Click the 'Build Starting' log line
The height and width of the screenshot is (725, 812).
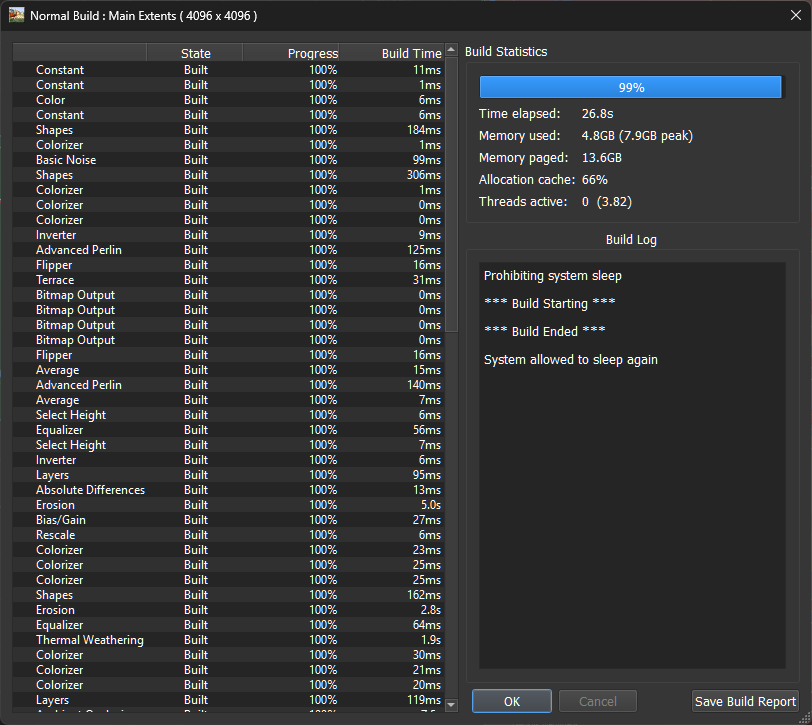click(549, 303)
